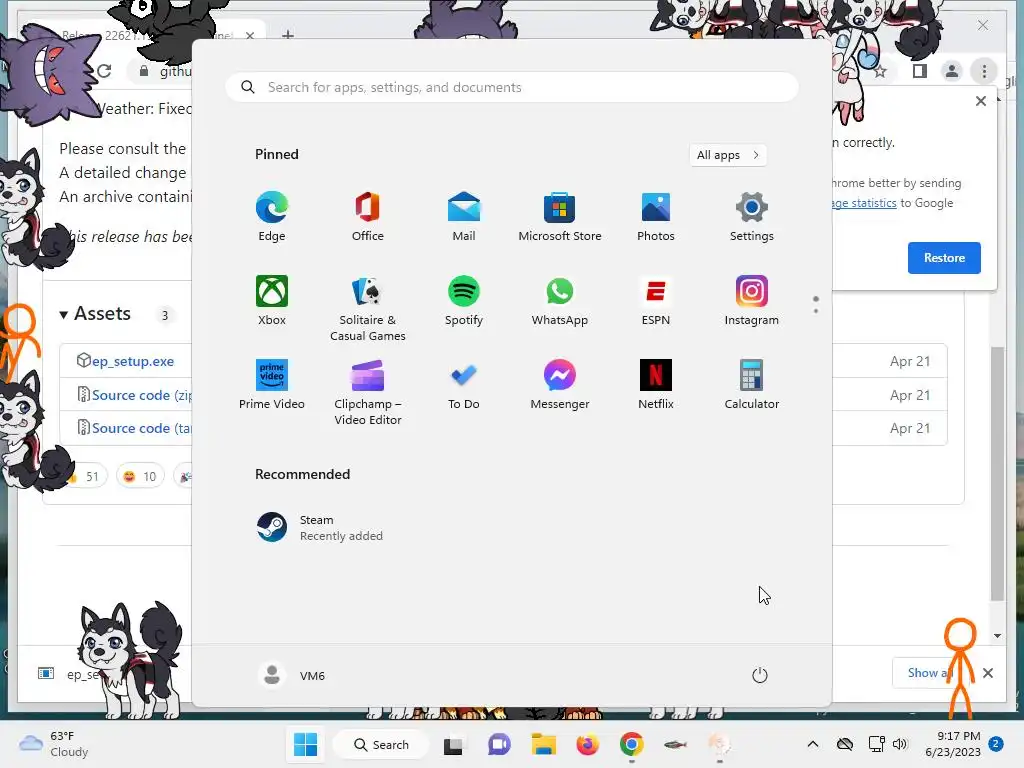The image size is (1024, 768).
Task: Show hidden system tray icons
Action: [812, 744]
